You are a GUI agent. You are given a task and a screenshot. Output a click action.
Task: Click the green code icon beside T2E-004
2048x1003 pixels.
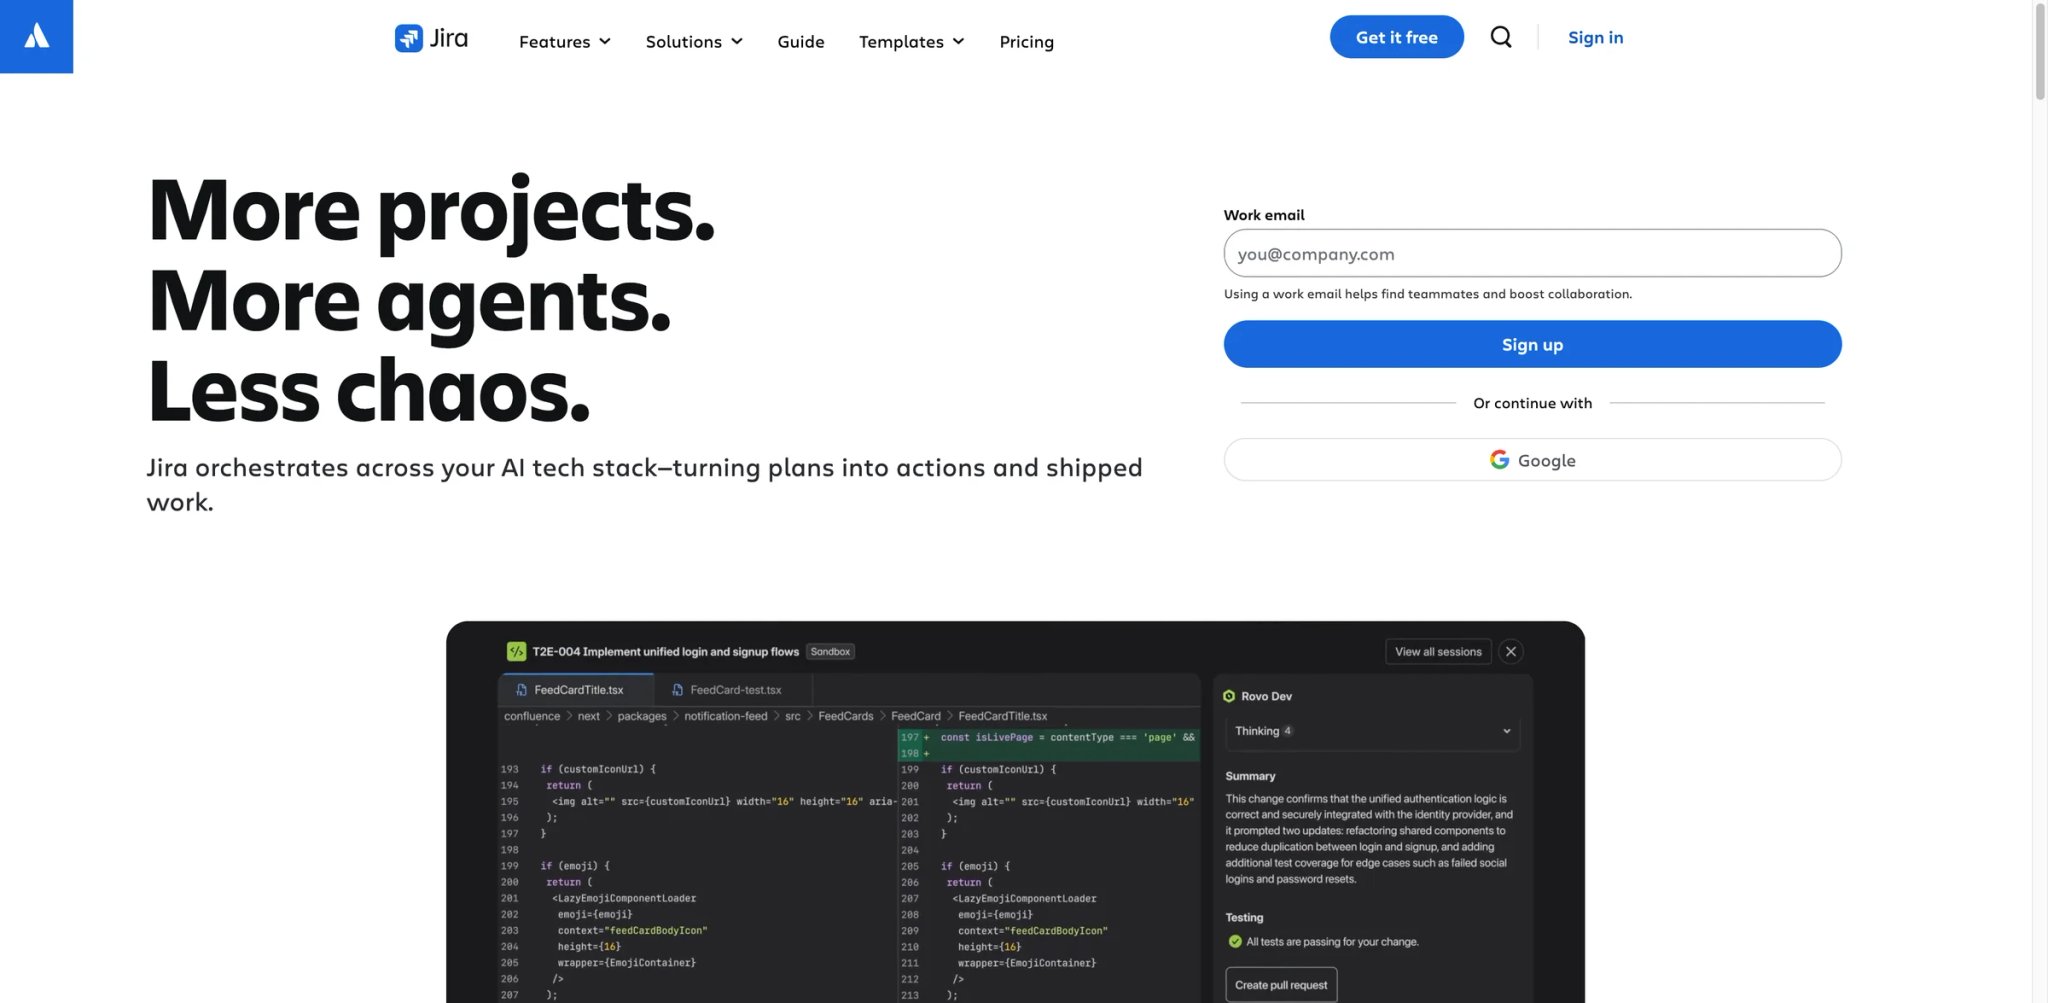pyautogui.click(x=516, y=651)
